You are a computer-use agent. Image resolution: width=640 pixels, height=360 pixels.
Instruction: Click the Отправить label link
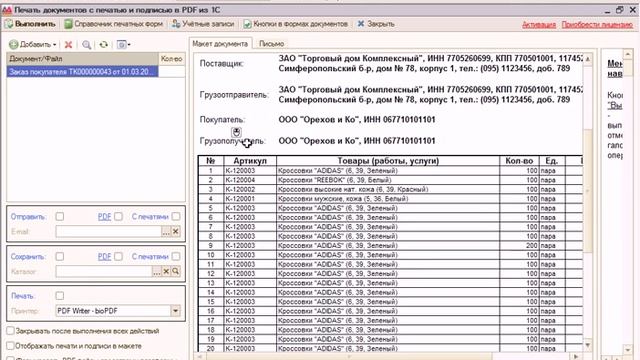(29, 217)
